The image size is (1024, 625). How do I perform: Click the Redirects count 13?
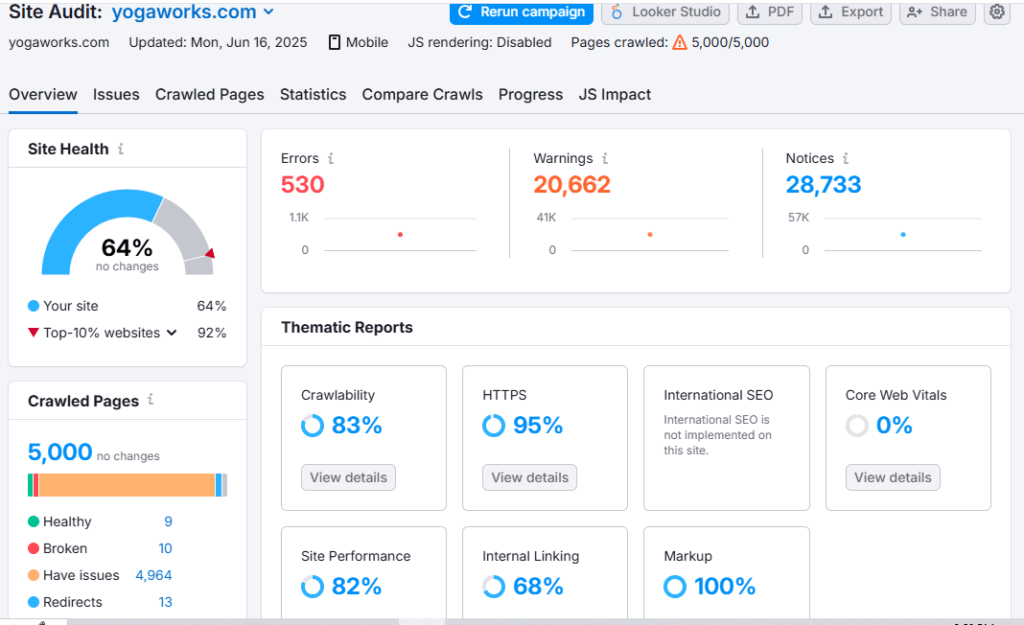(x=165, y=601)
